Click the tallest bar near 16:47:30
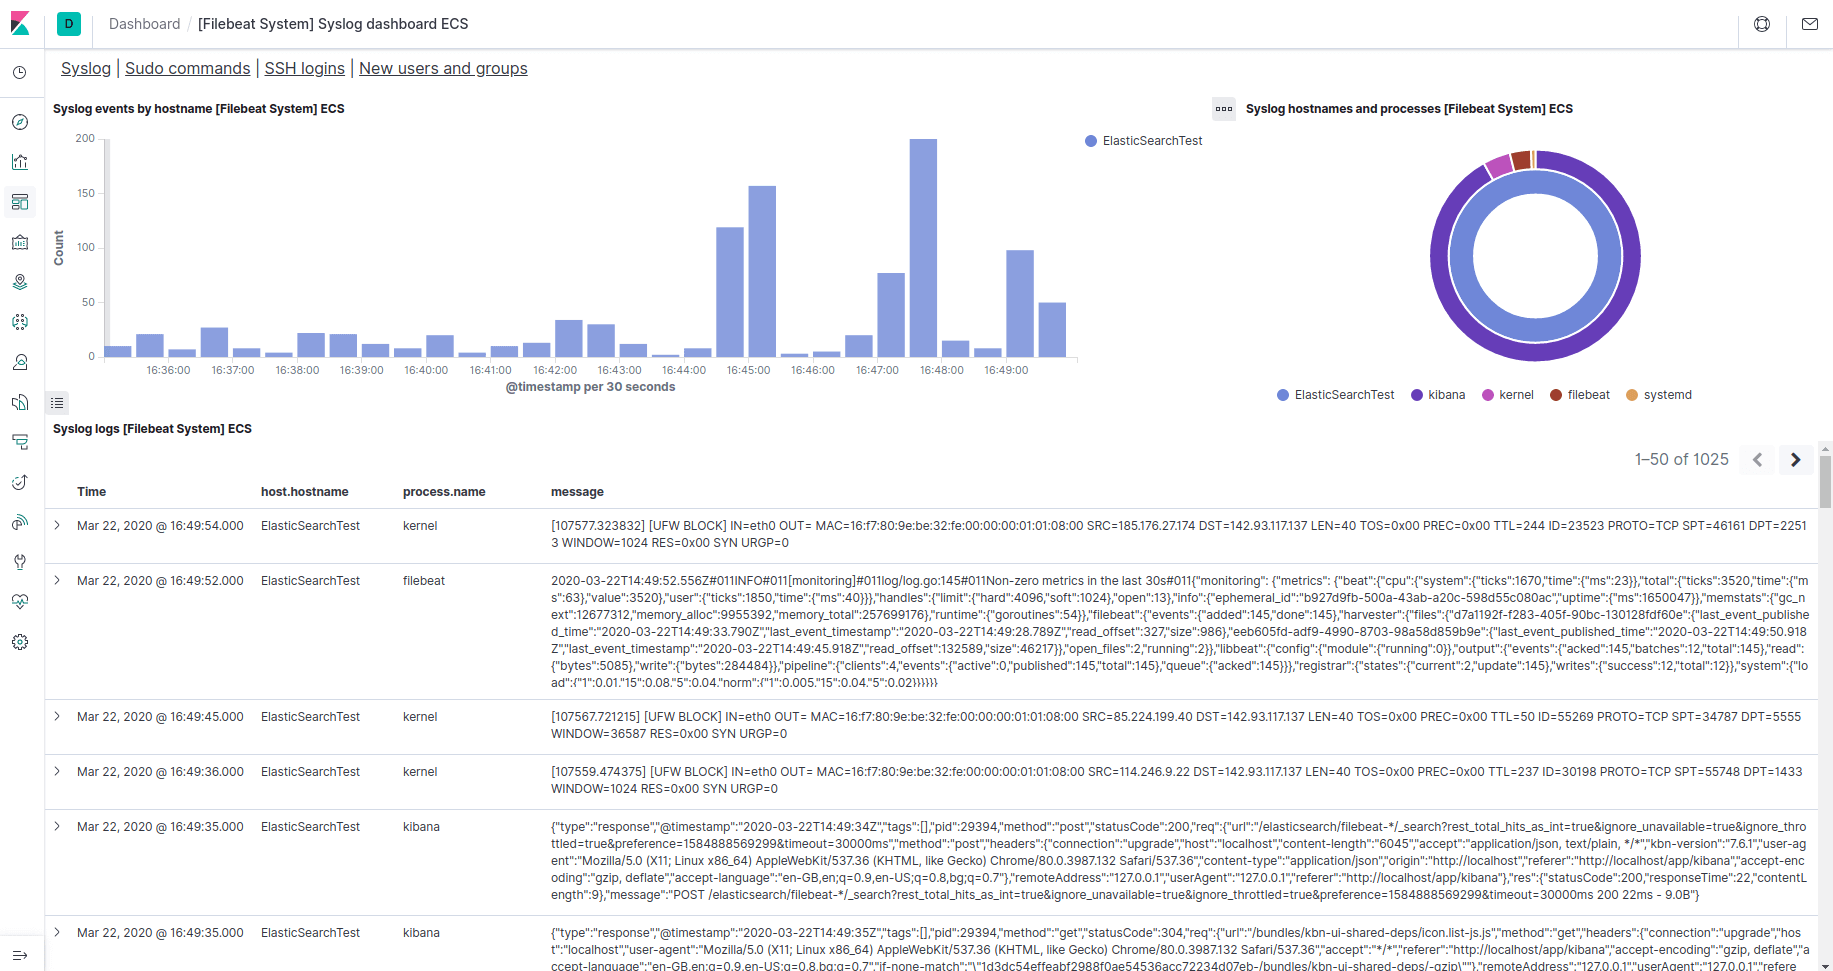 923,248
